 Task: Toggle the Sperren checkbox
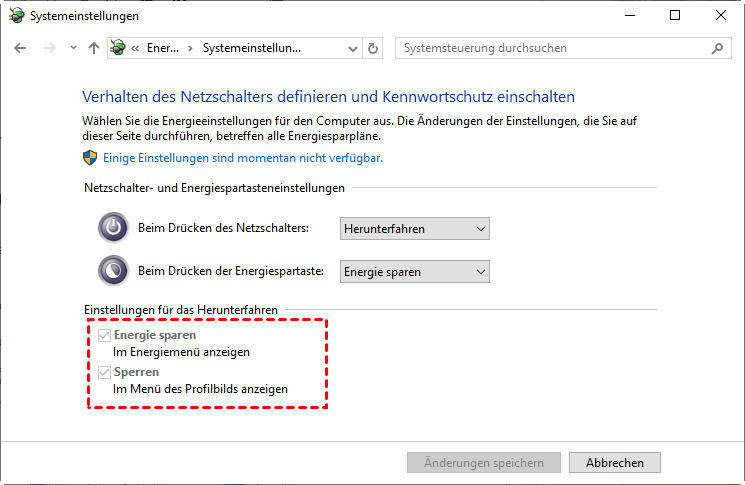click(105, 372)
